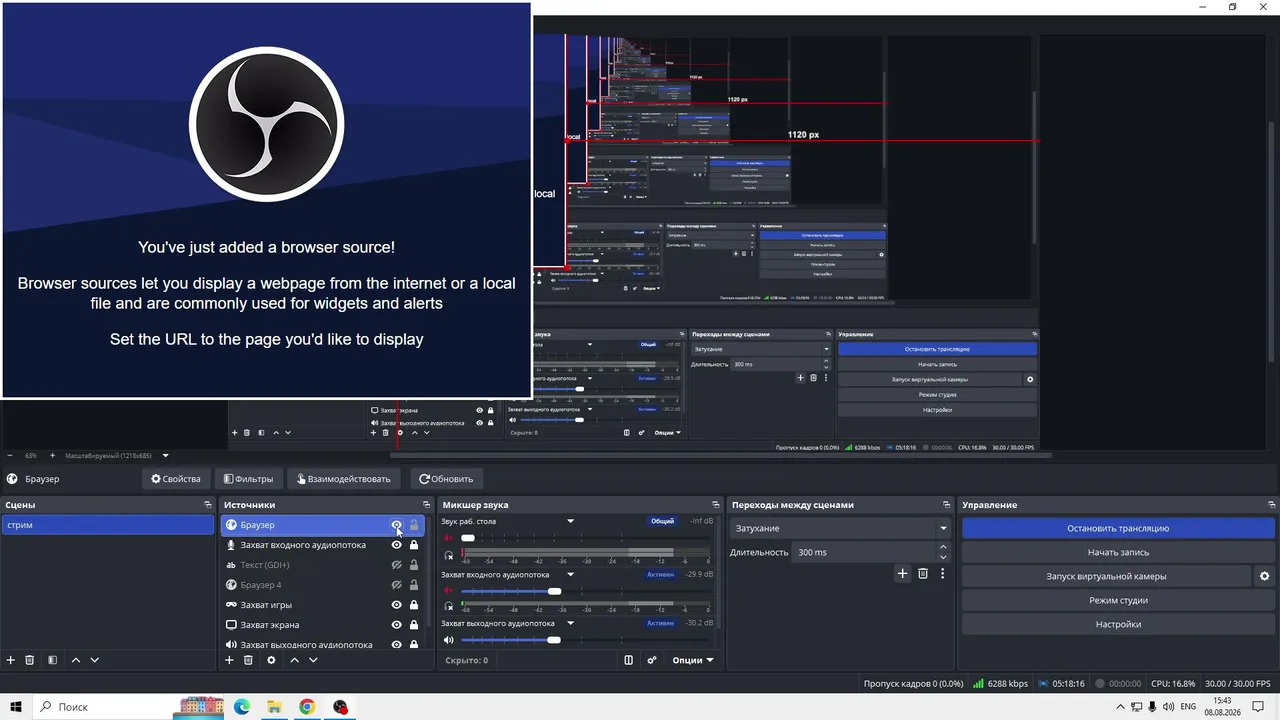This screenshot has height=720, width=1280.
Task: Remove the scene transition with trash icon
Action: point(923,573)
